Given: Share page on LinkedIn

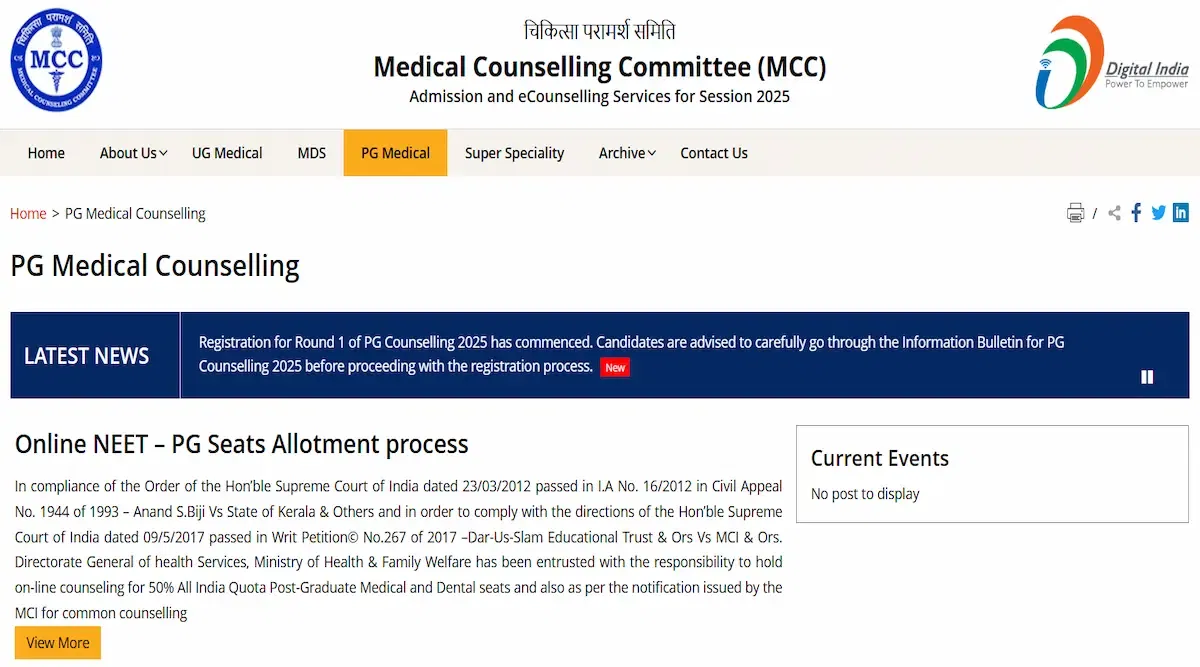Looking at the screenshot, I should point(1181,212).
